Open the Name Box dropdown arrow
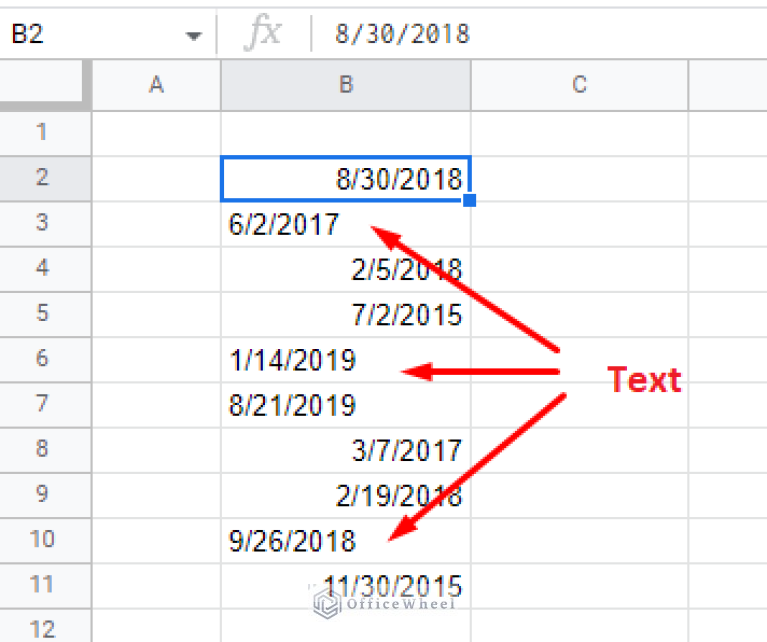The width and height of the screenshot is (767, 642). click(193, 36)
